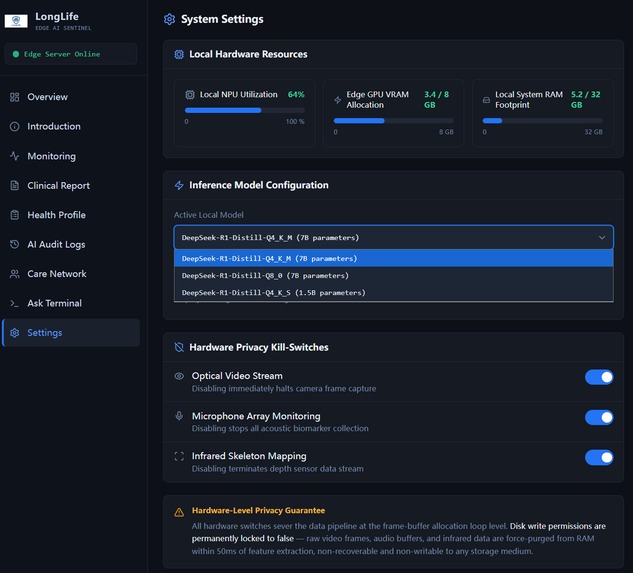Click the Health Profile clipboard icon
This screenshot has width=633, height=573.
pos(15,215)
